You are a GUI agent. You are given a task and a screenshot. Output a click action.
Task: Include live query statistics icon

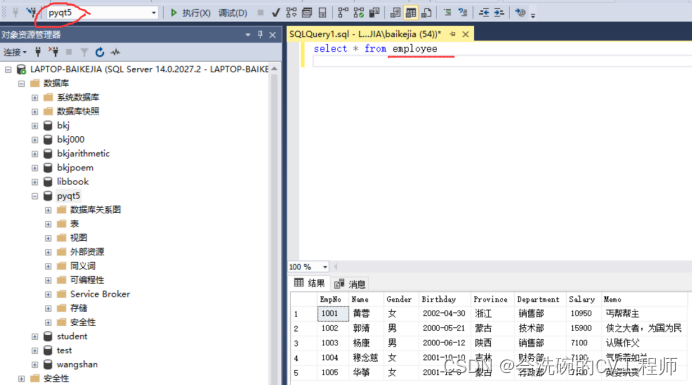click(x=359, y=13)
